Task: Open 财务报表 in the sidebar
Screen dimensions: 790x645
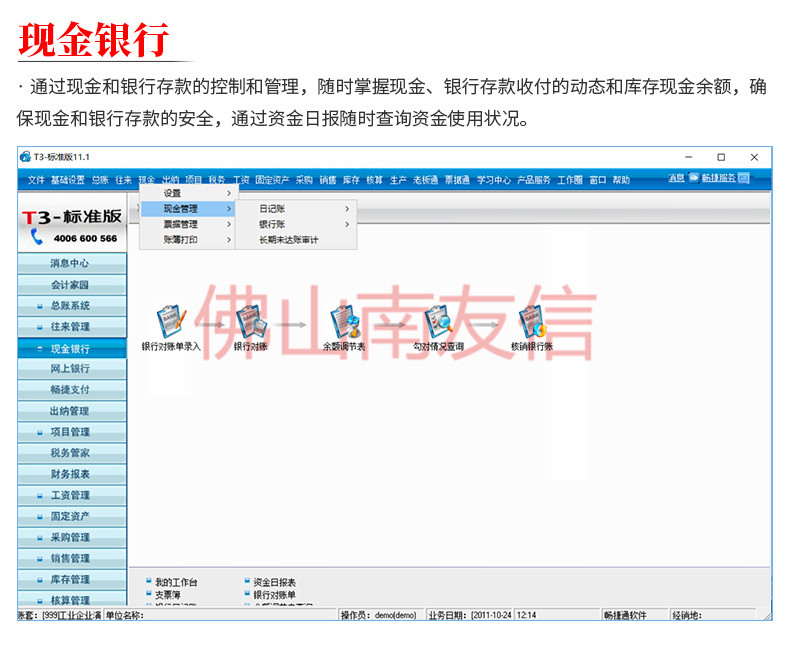Action: click(72, 474)
